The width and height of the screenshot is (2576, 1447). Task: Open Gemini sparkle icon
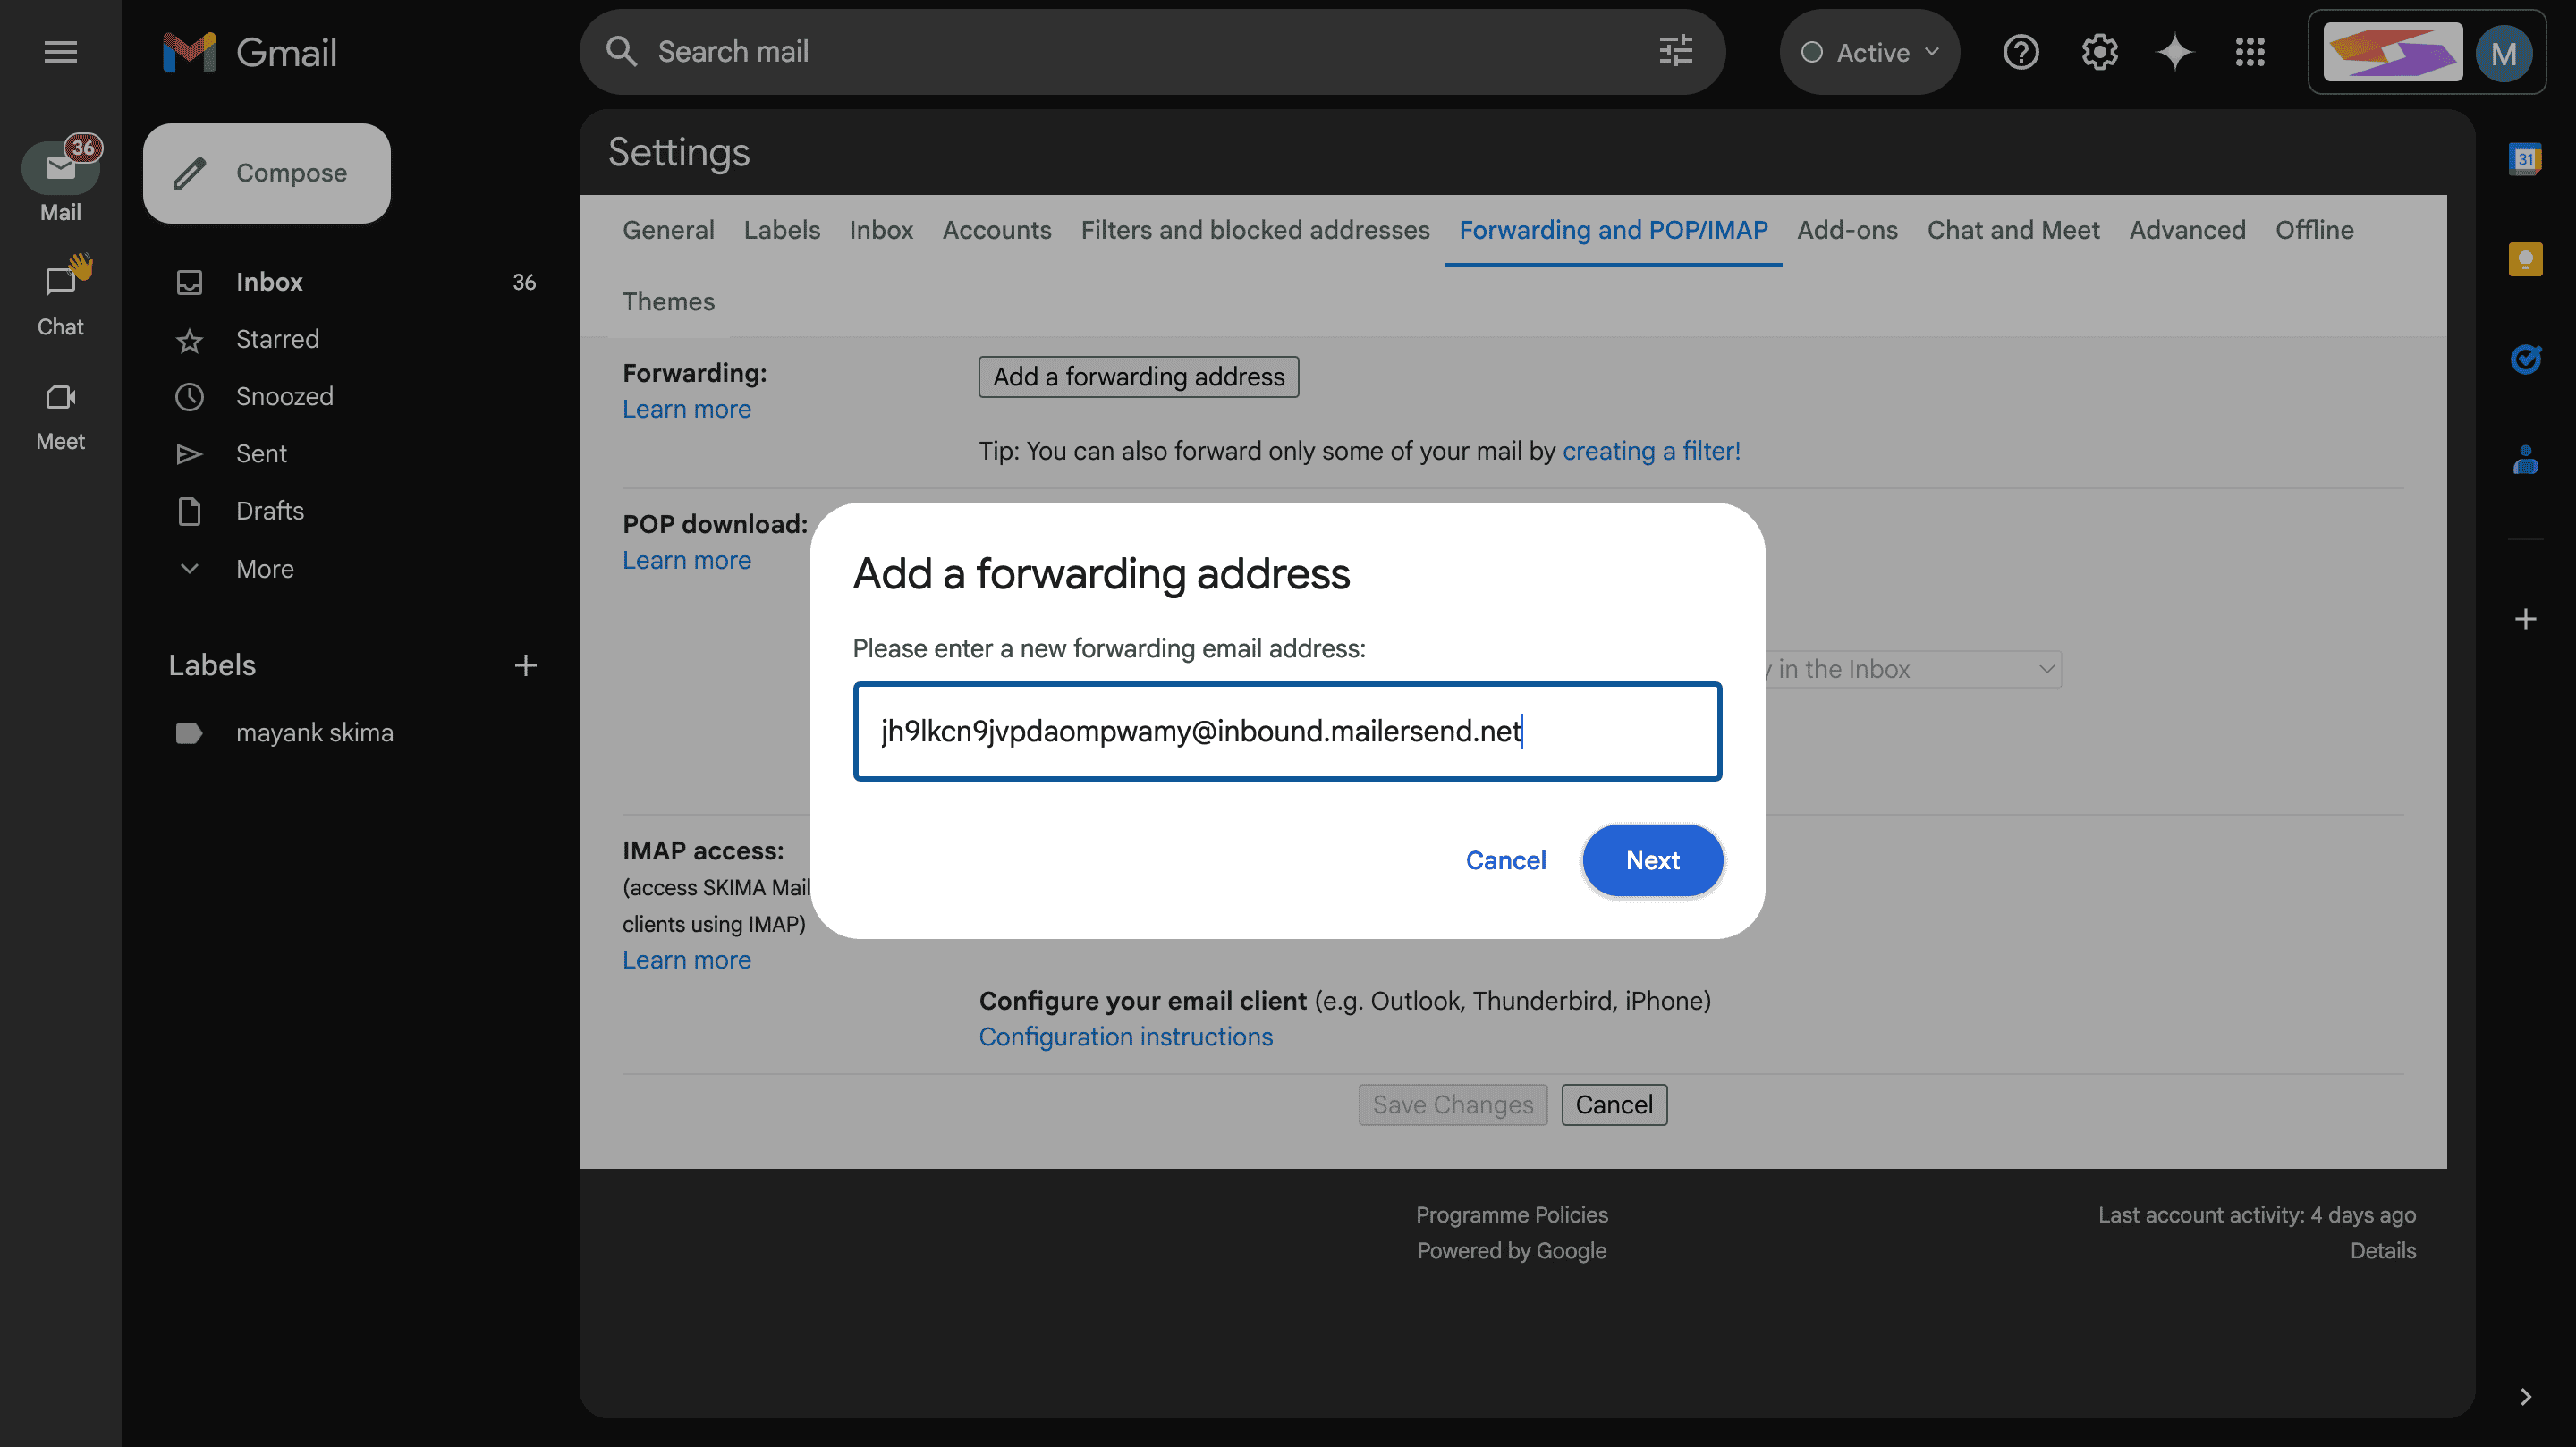pyautogui.click(x=2174, y=52)
